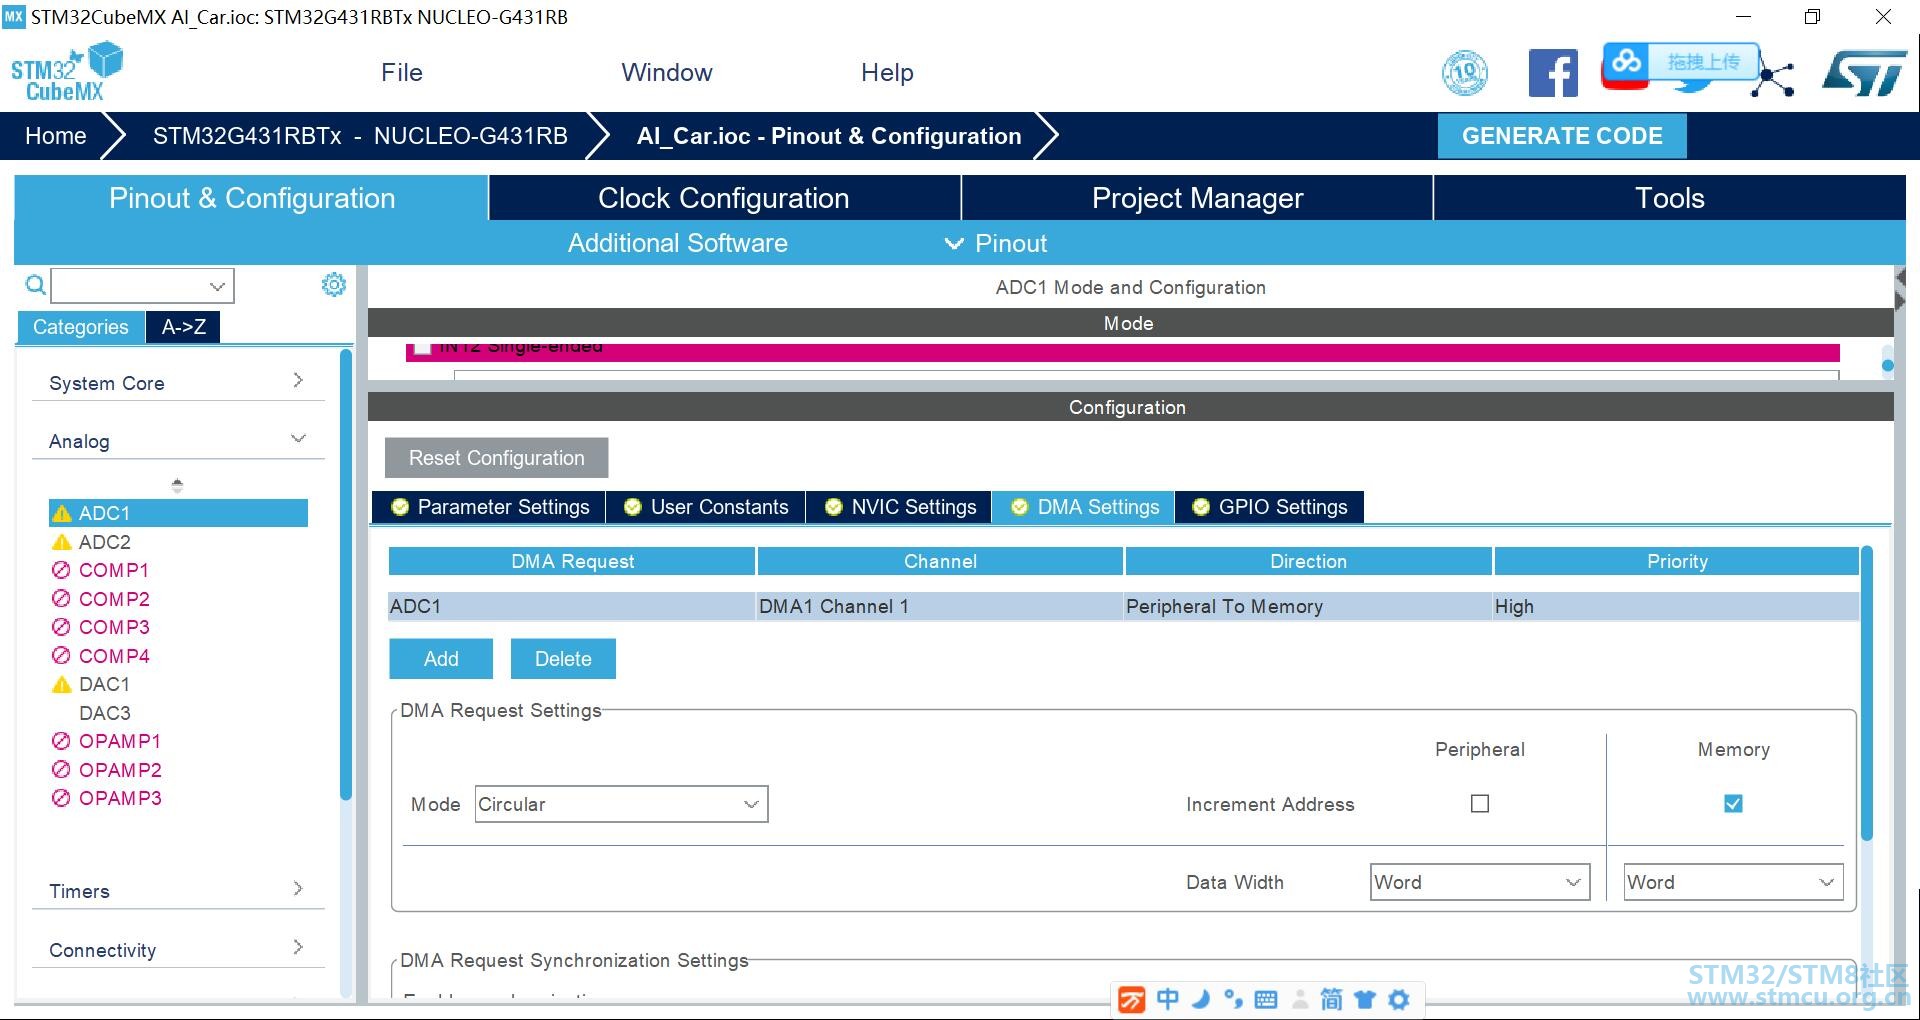The width and height of the screenshot is (1920, 1020).
Task: Click the disabled icon beside COMP1
Action: [x=61, y=570]
